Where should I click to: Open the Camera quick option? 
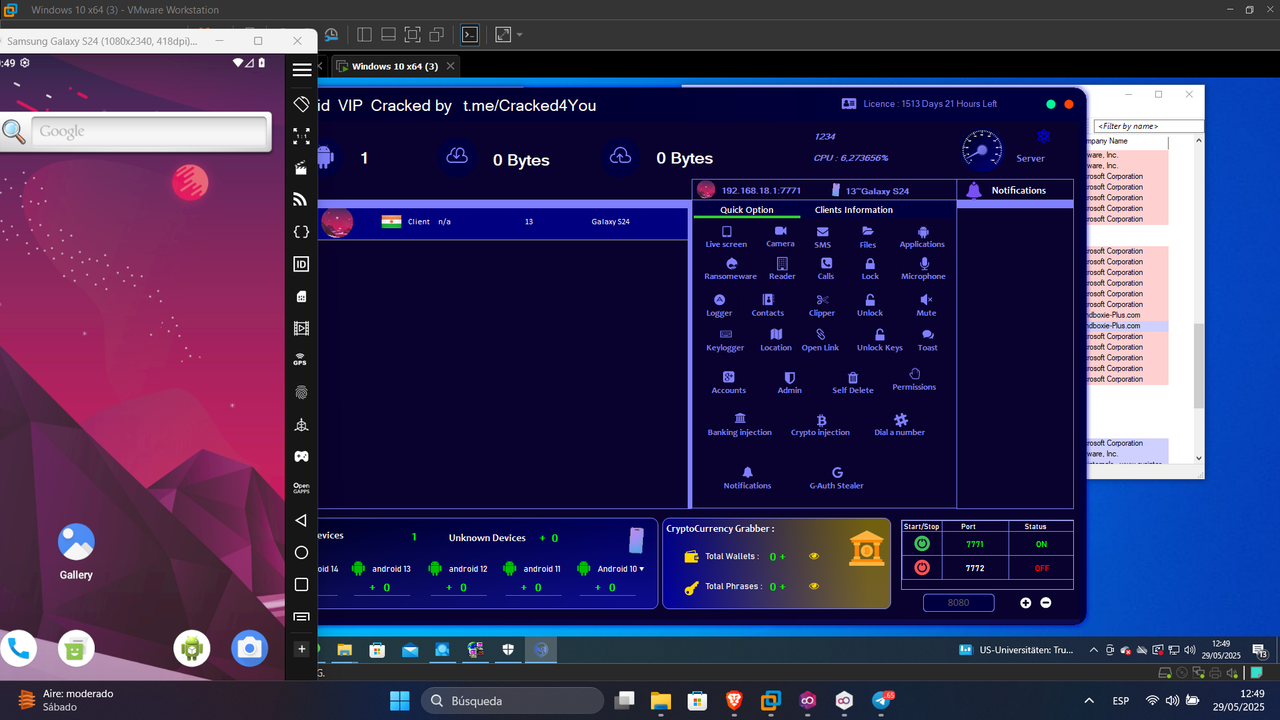point(780,236)
